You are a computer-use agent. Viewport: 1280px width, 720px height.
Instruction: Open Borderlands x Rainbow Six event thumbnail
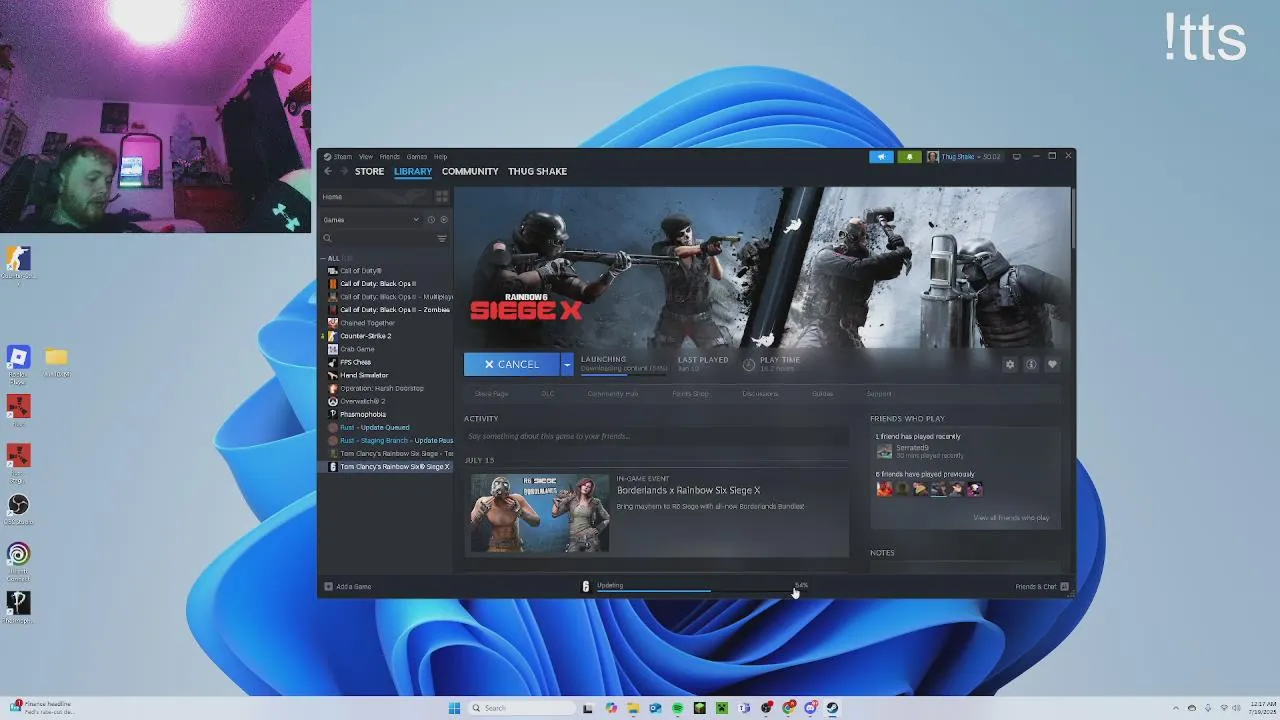click(x=540, y=513)
